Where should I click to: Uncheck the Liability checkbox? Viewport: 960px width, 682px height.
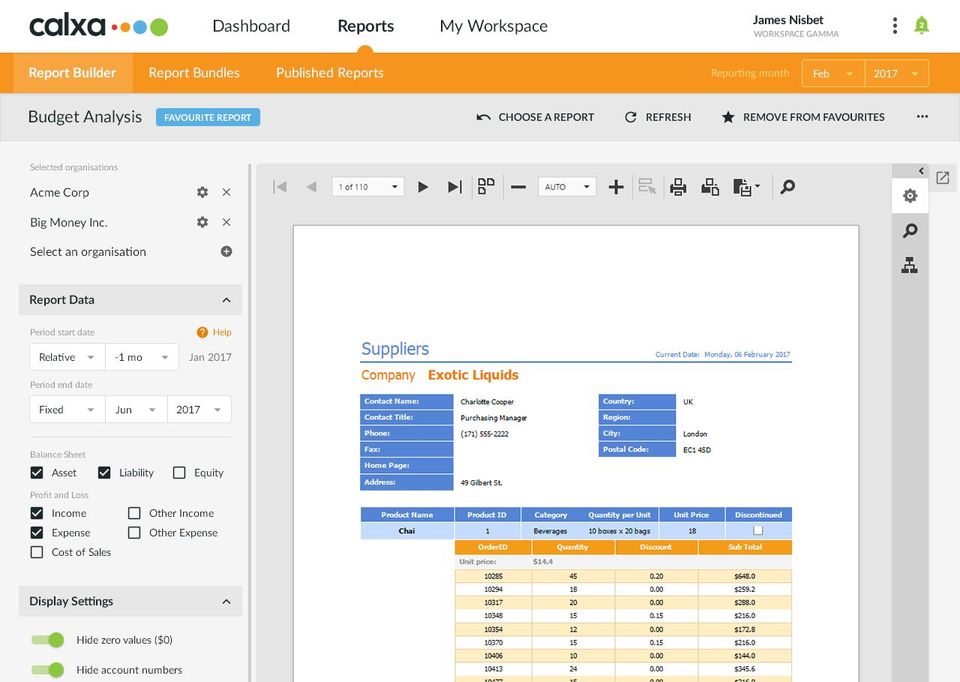pos(104,473)
